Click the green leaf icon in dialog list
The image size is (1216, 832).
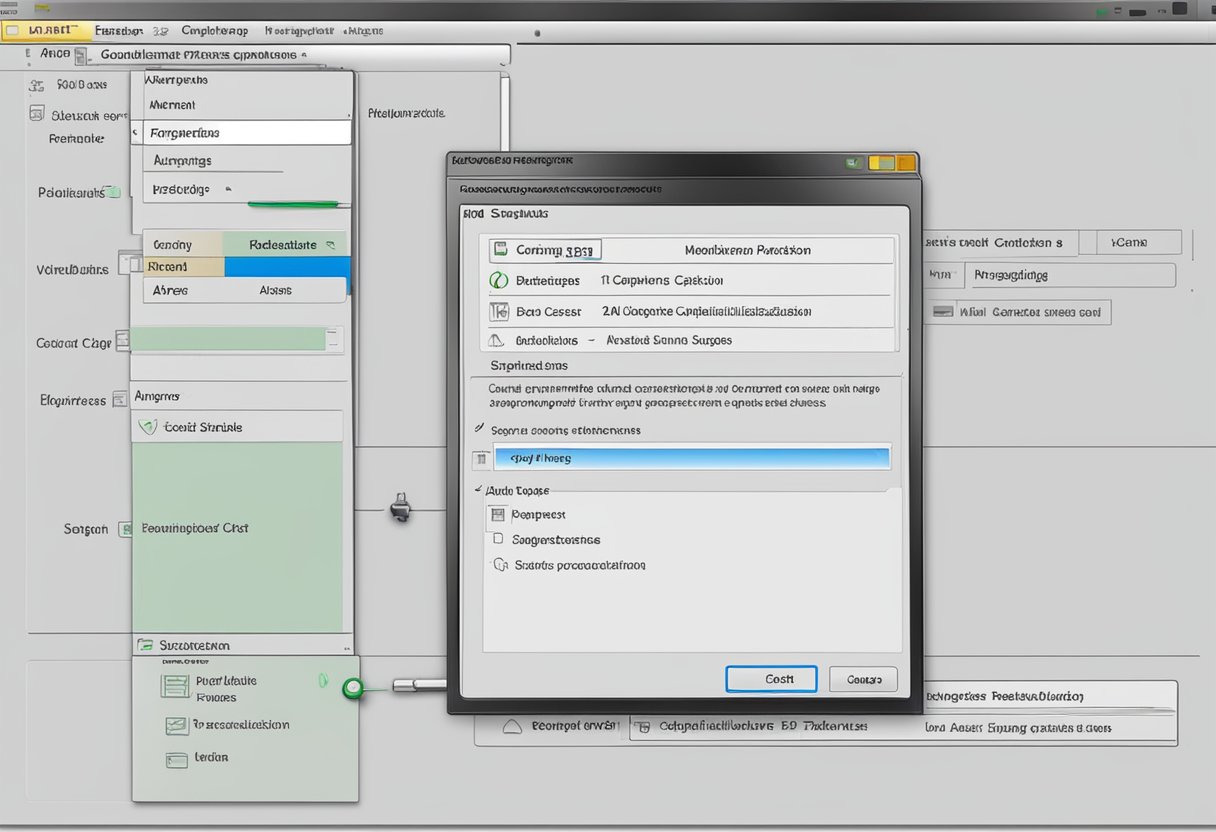[498, 281]
